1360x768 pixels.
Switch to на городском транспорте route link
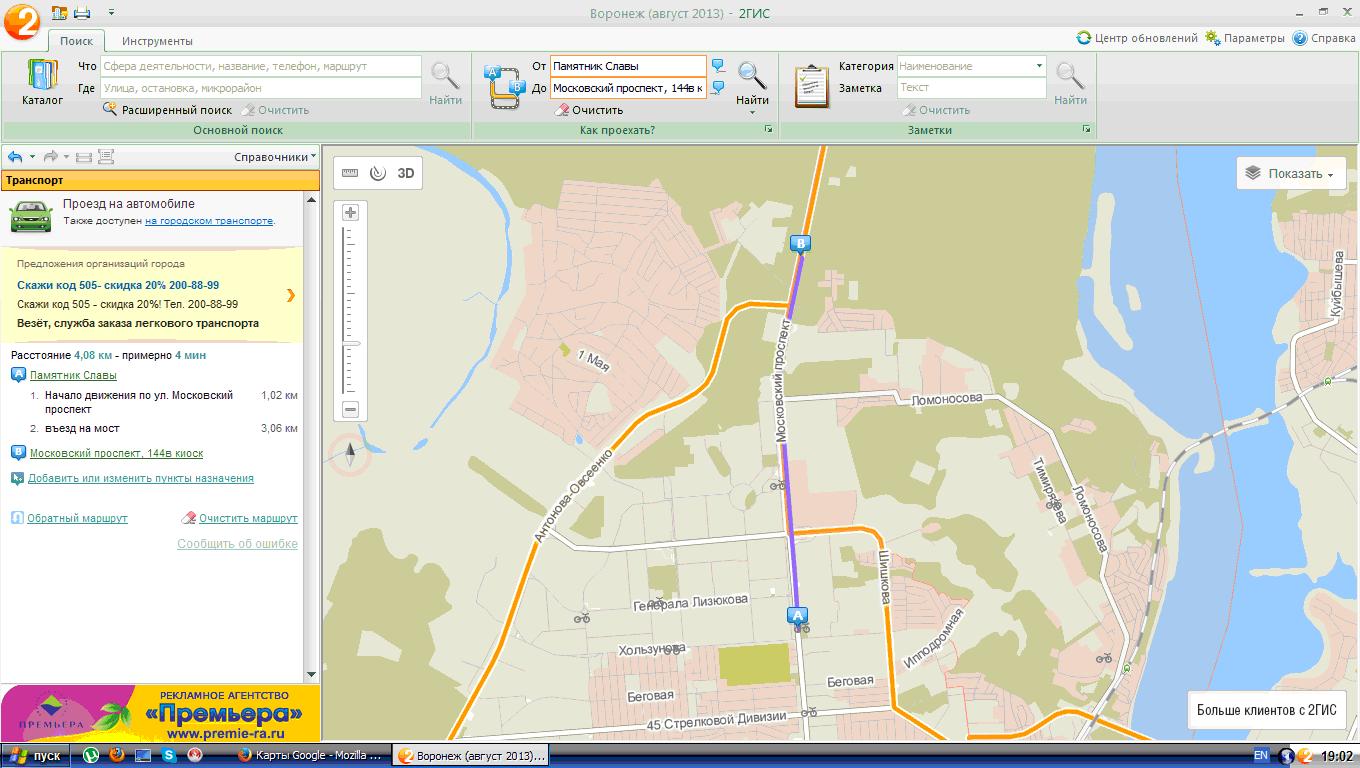click(x=209, y=221)
